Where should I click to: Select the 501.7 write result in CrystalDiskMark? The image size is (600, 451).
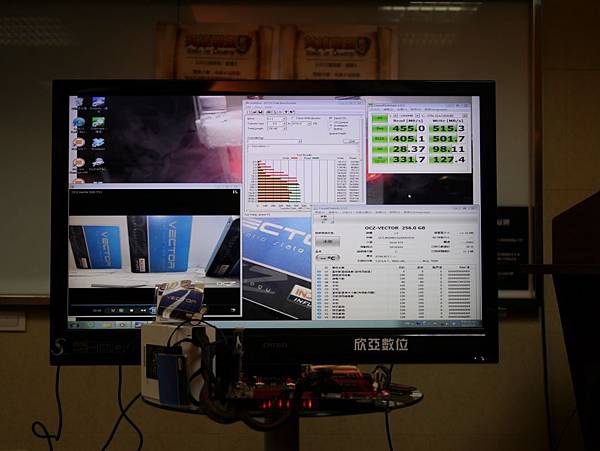448,139
